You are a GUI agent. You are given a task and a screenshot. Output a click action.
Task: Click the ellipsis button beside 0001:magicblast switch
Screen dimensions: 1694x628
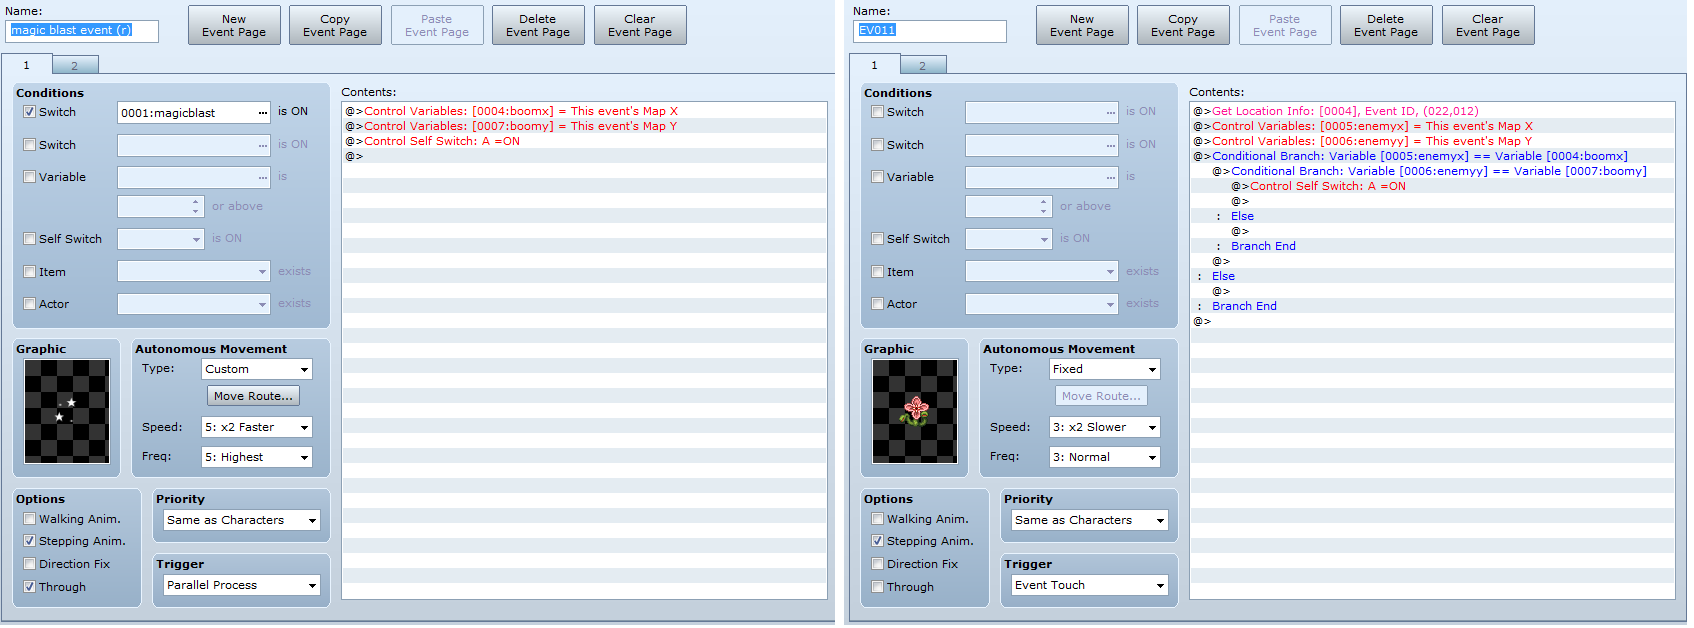click(x=262, y=113)
